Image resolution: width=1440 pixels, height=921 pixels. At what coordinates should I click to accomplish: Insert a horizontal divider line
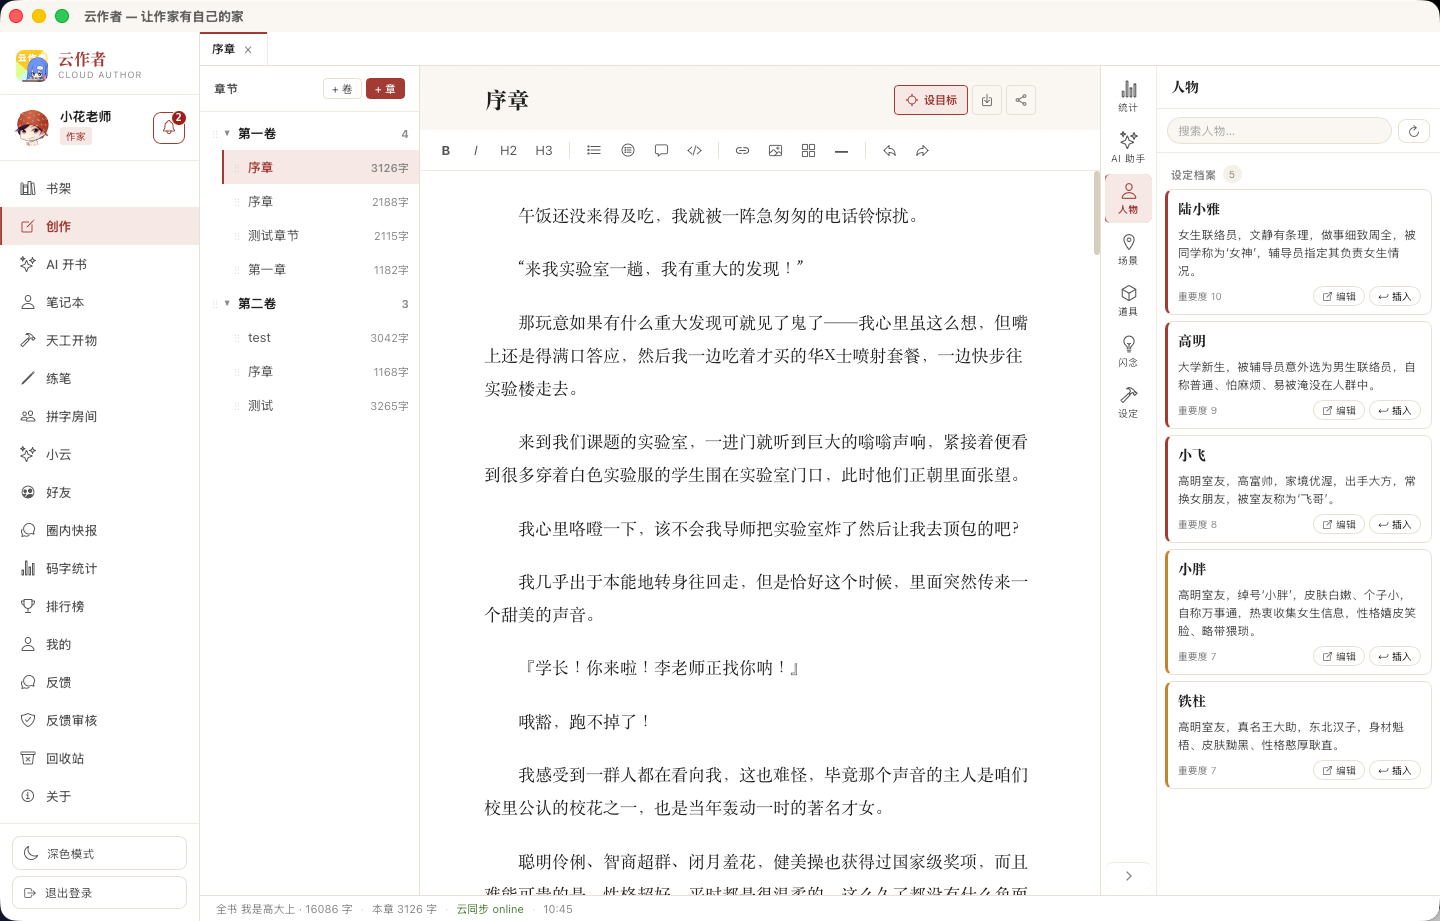tap(842, 151)
